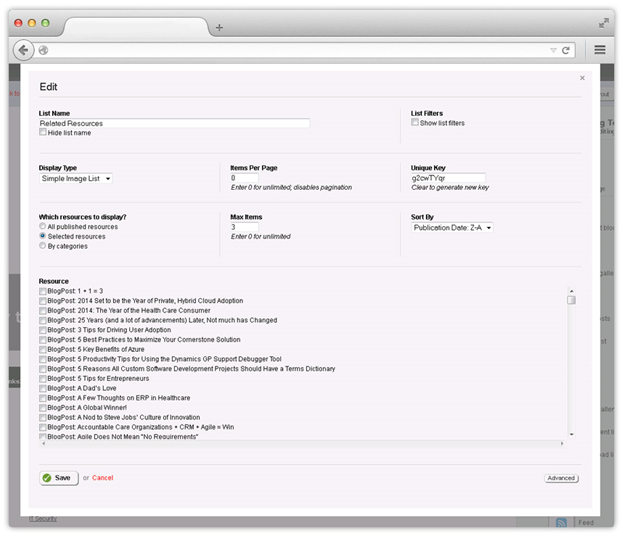Click the Advanced button
The image size is (623, 536).
tap(561, 478)
